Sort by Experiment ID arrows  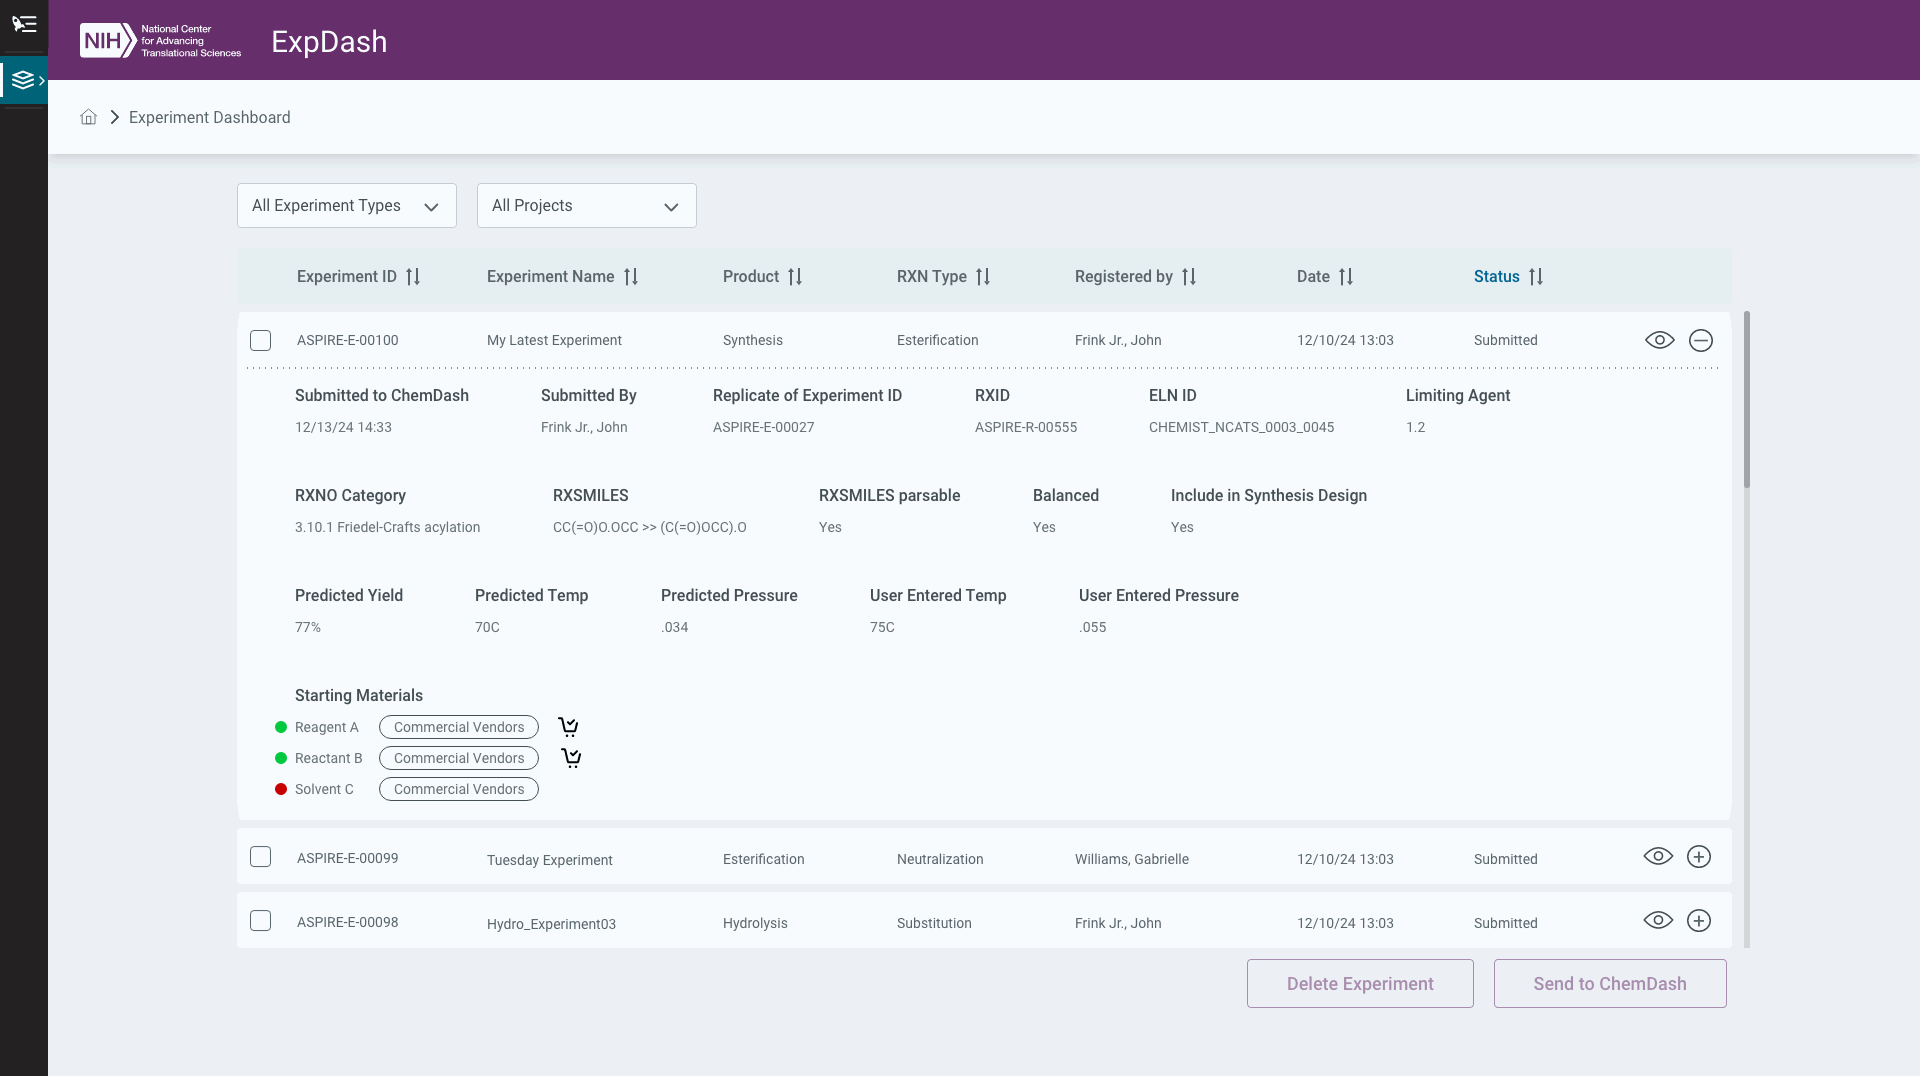tap(413, 277)
